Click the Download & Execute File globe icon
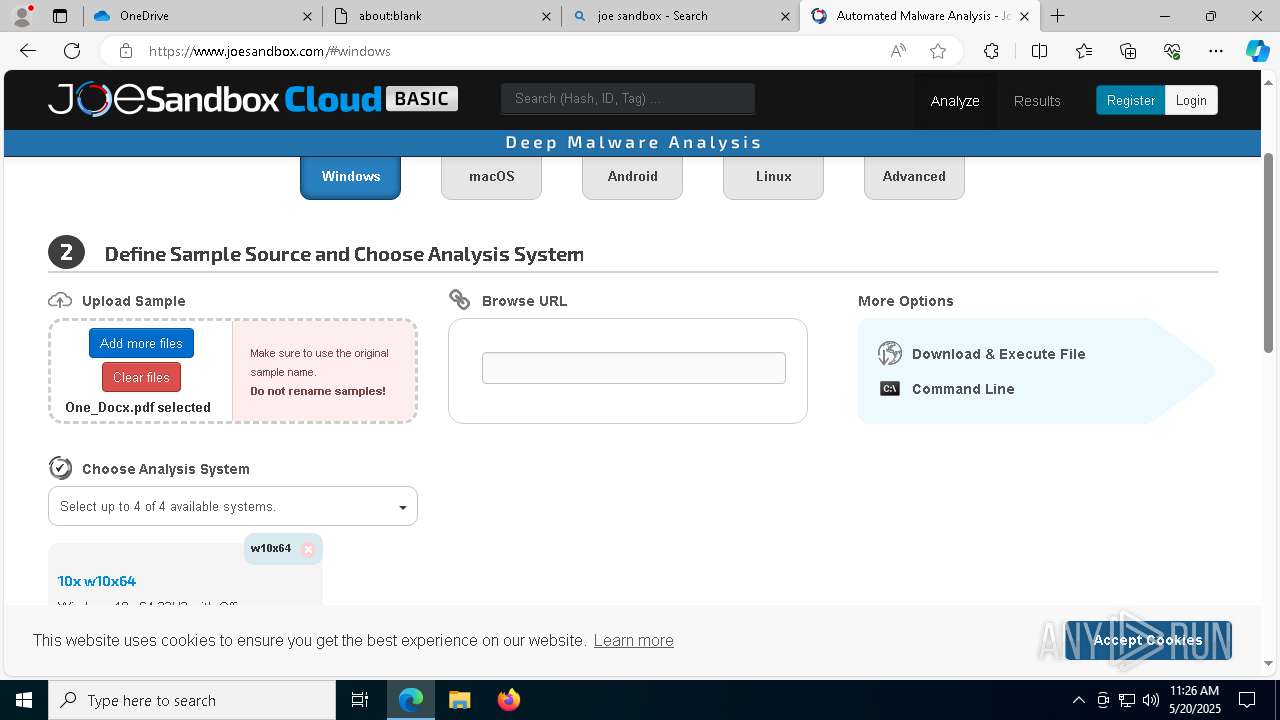 point(890,353)
